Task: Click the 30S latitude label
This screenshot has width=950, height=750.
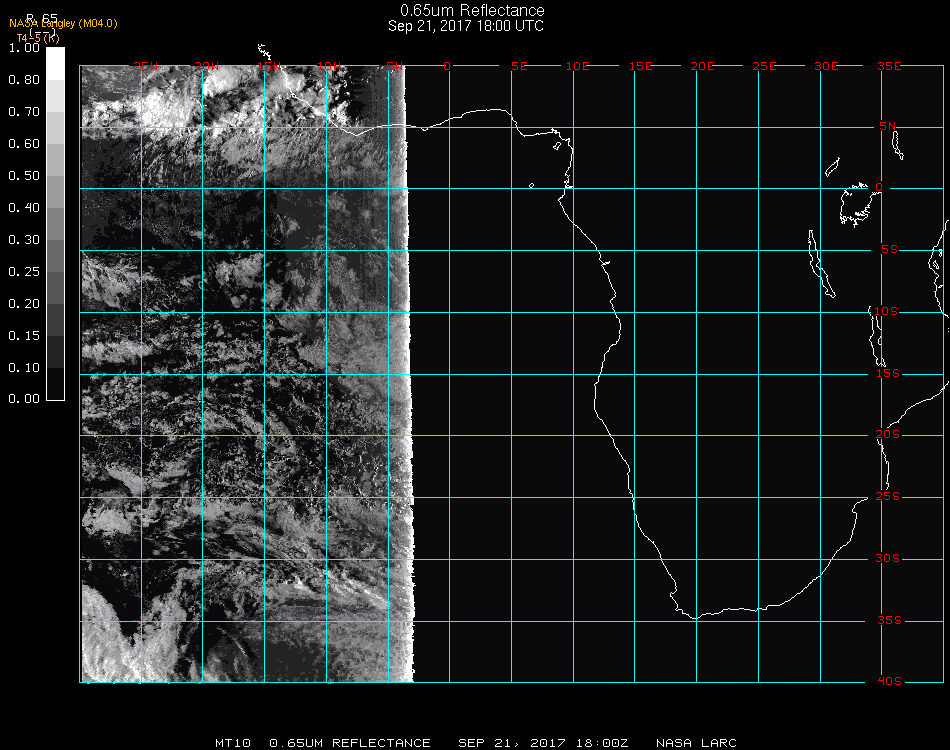Action: (888, 558)
